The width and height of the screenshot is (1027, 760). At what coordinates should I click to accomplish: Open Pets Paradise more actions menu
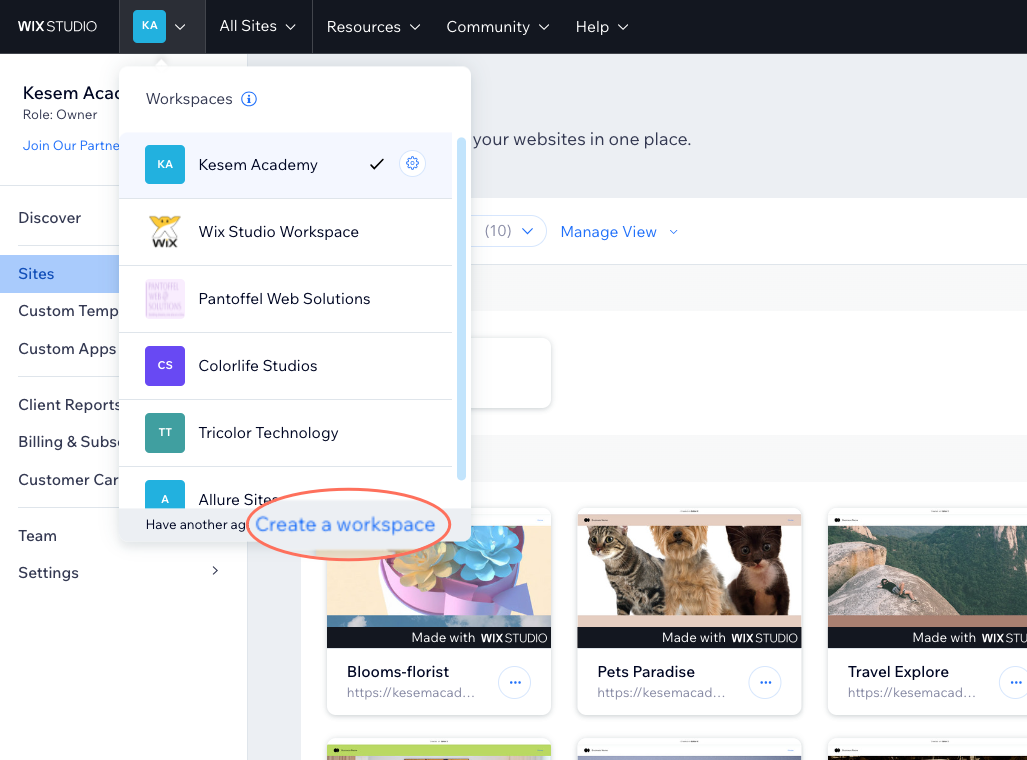click(765, 683)
